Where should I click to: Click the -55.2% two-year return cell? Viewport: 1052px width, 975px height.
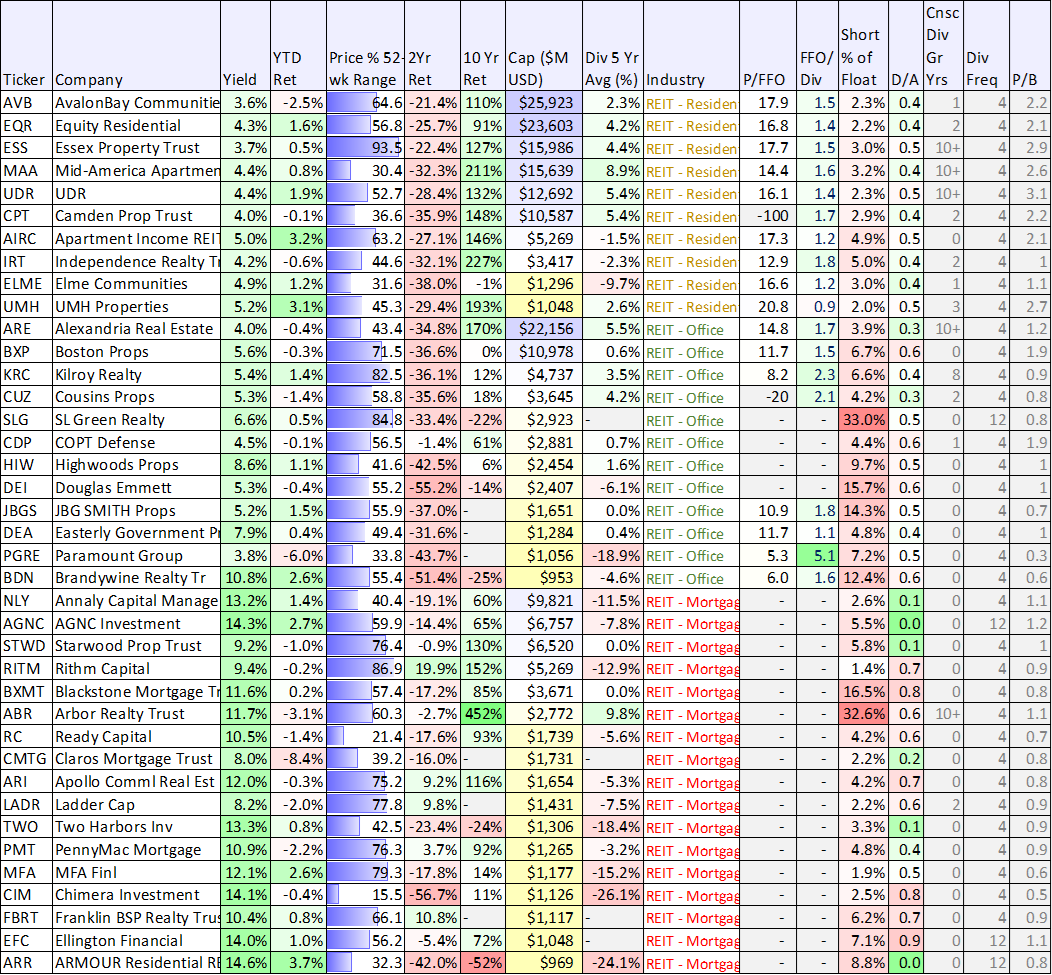[x=432, y=488]
